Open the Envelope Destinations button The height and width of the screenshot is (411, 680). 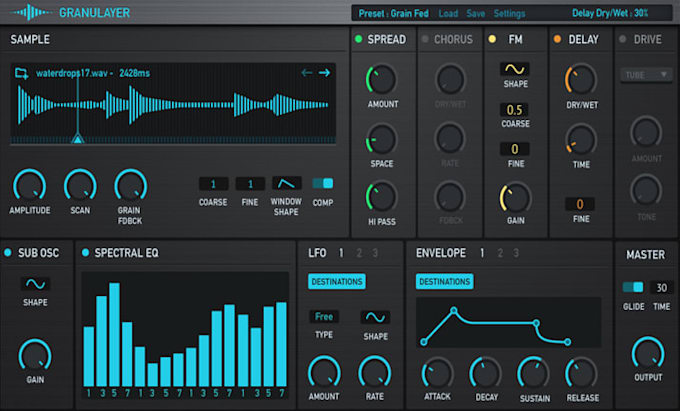(x=445, y=281)
